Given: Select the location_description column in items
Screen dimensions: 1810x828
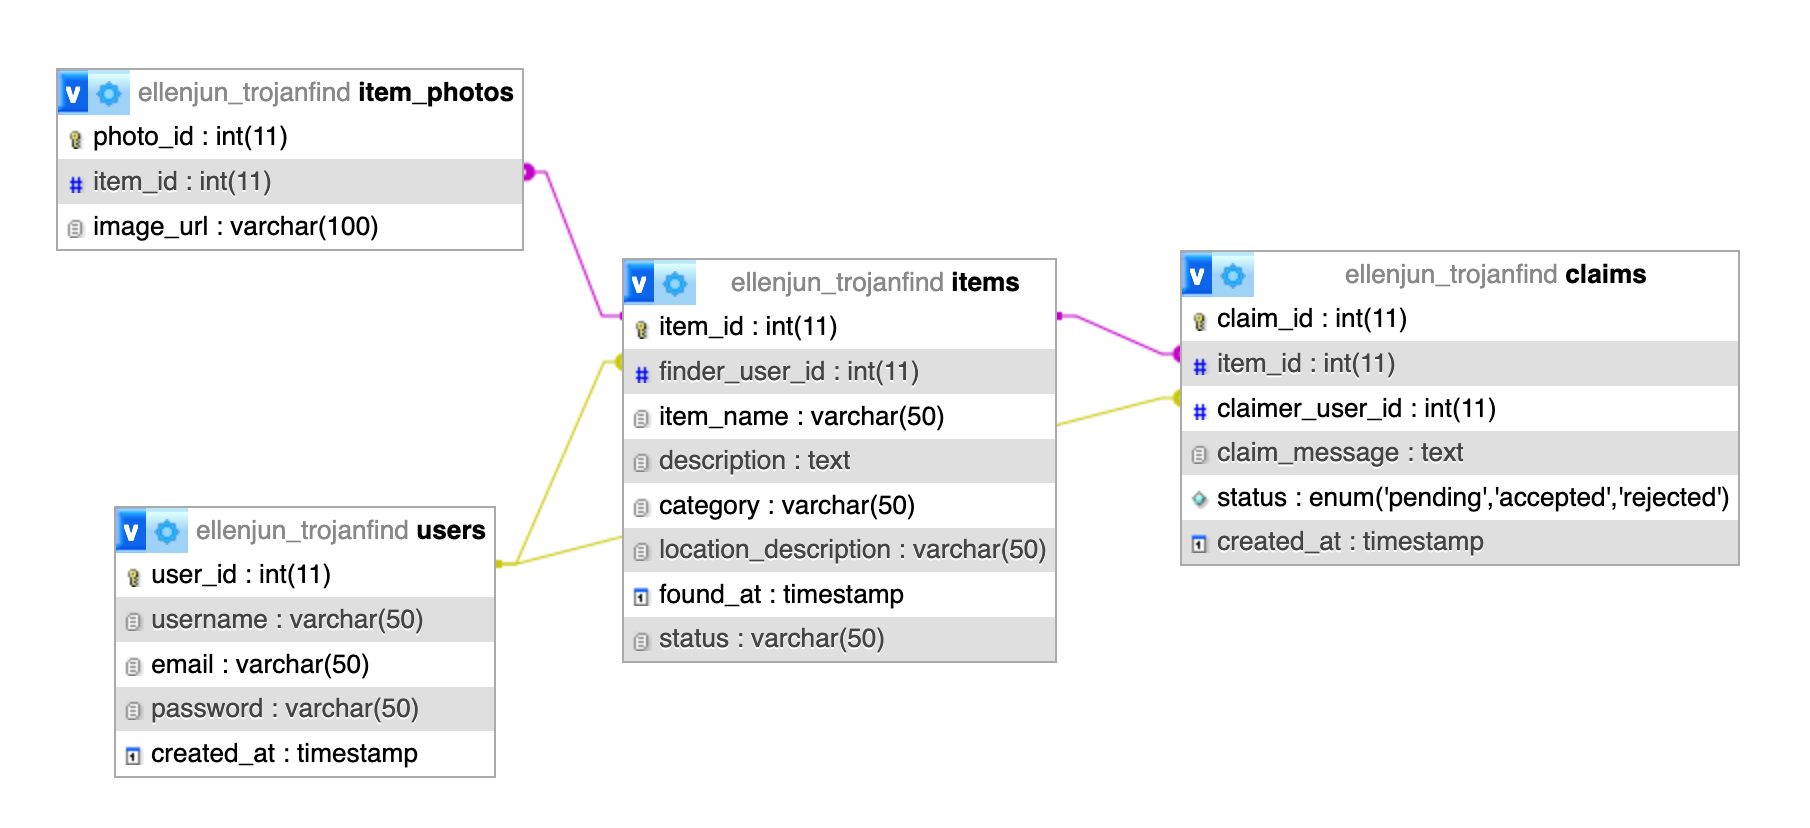Looking at the screenshot, I should [851, 550].
